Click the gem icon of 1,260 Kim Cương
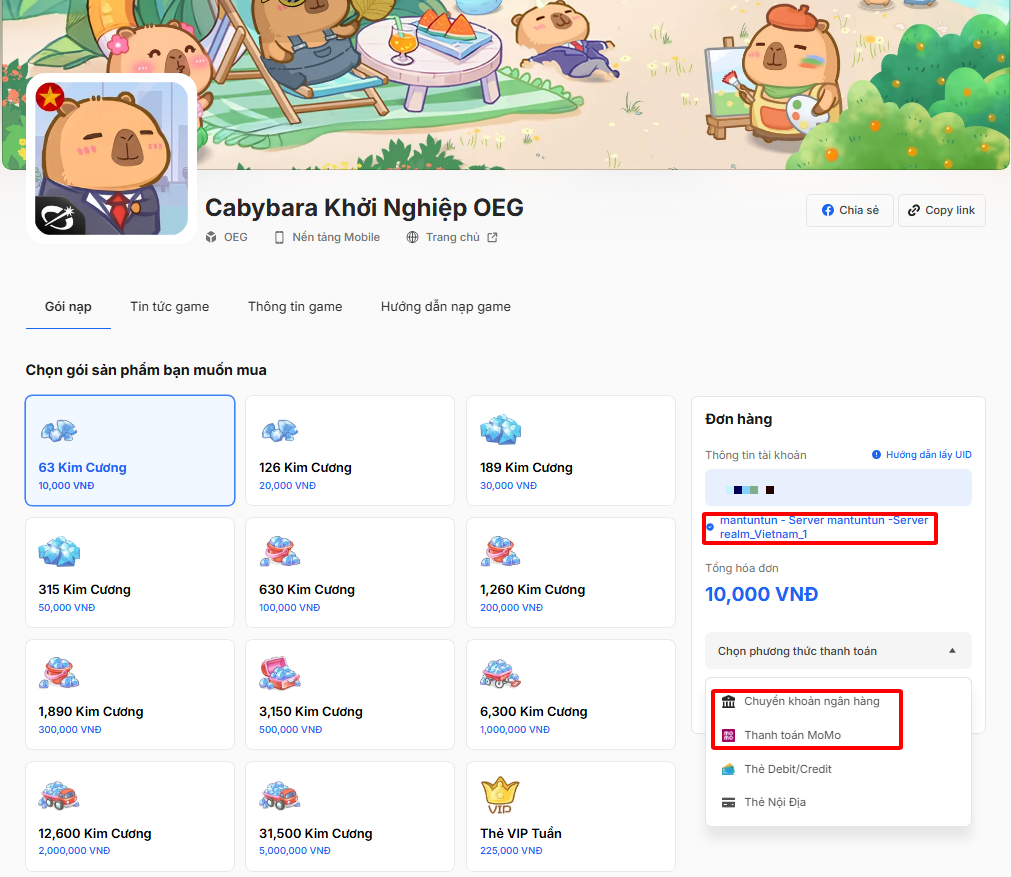This screenshot has height=877, width=1011. click(x=500, y=551)
